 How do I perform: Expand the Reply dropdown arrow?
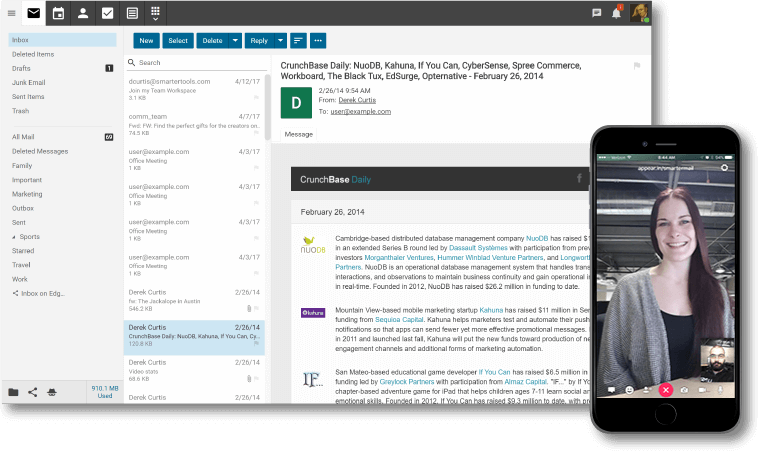coord(281,41)
